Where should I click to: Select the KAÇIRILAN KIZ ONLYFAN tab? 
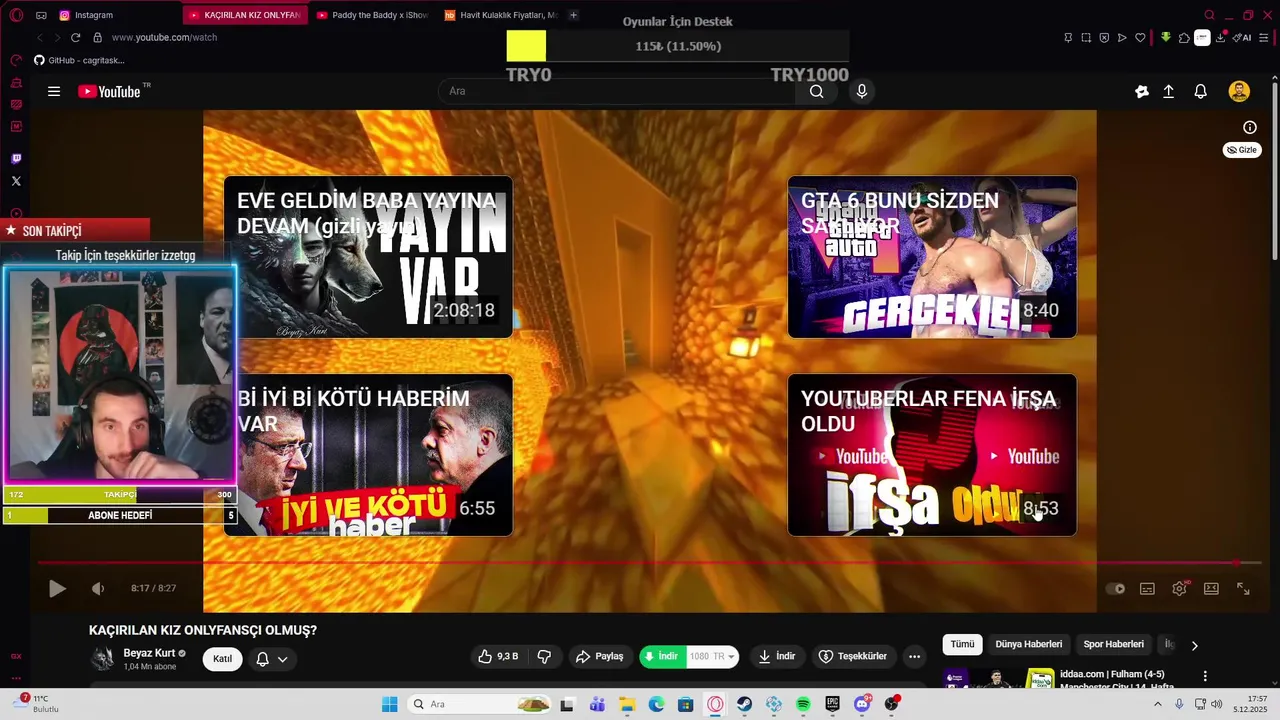point(243,15)
